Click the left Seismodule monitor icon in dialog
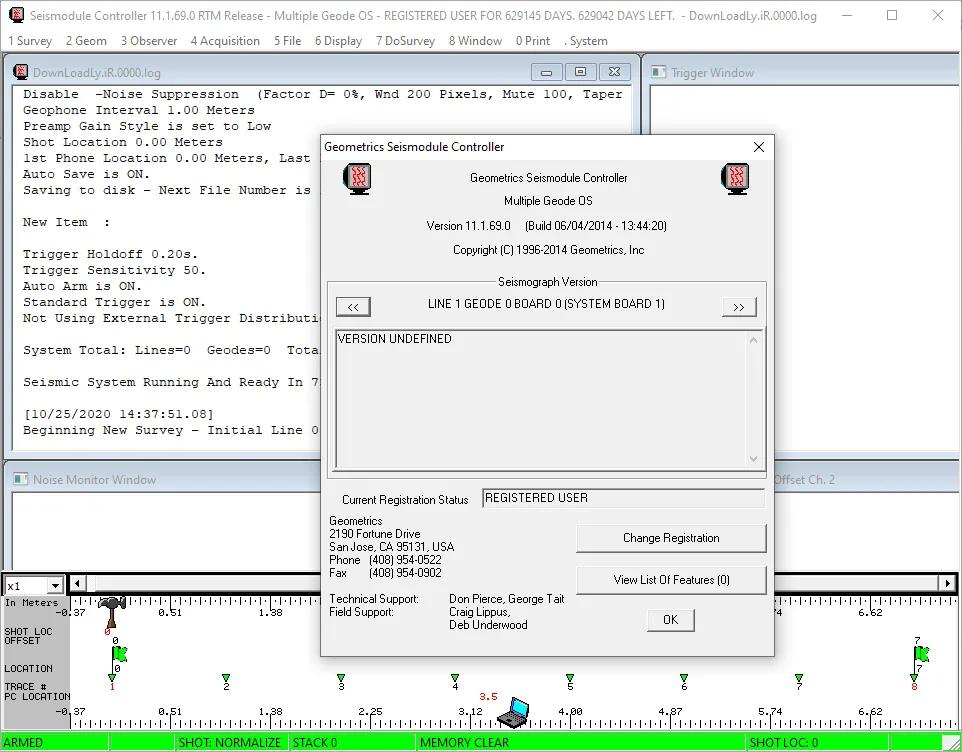The height and width of the screenshot is (752, 962). tap(357, 179)
